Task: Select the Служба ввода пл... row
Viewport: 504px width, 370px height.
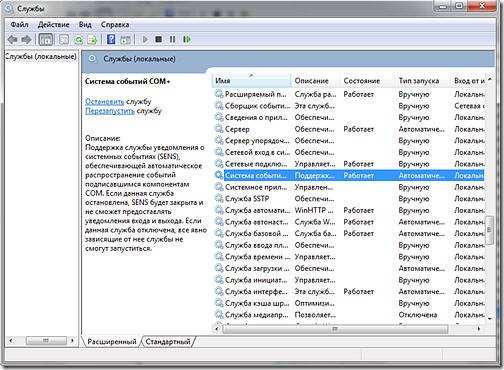Action: coord(349,245)
